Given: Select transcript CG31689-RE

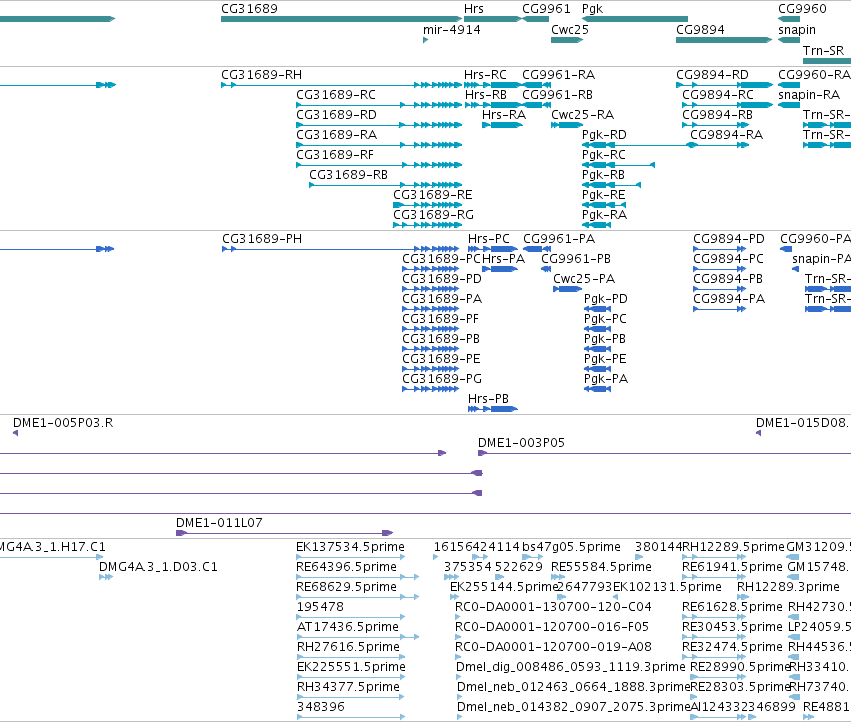Looking at the screenshot, I should pyautogui.click(x=428, y=205).
